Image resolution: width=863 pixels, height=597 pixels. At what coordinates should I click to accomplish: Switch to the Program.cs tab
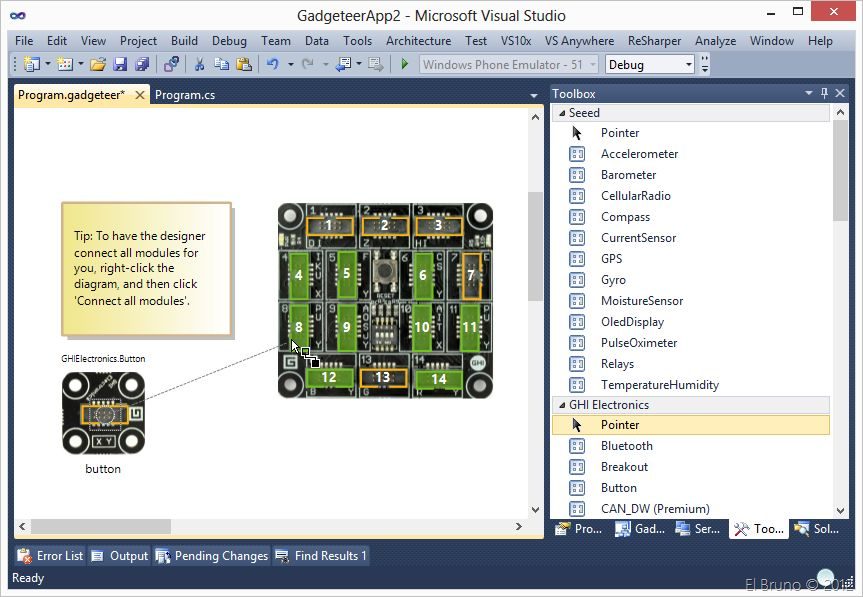coord(185,95)
